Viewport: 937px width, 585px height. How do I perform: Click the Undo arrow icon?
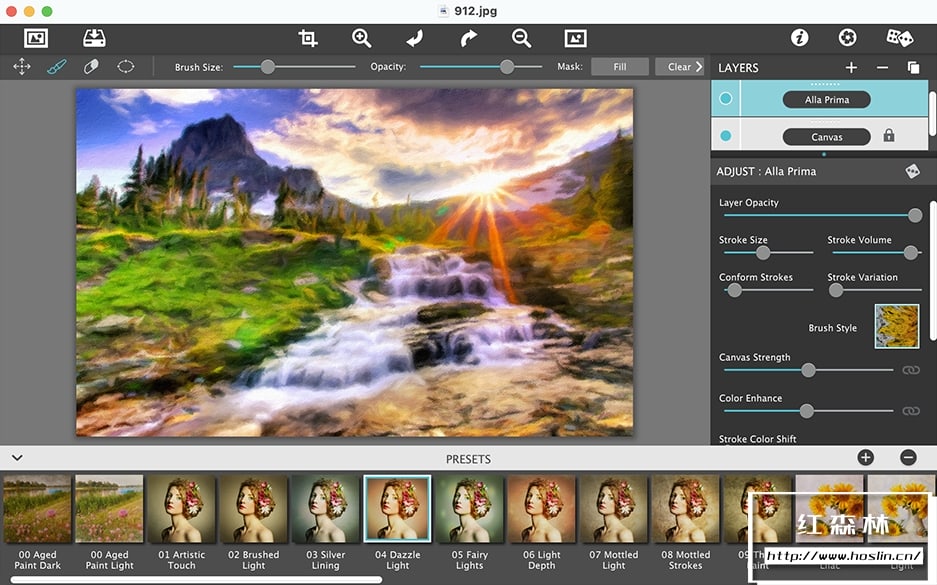pyautogui.click(x=415, y=38)
